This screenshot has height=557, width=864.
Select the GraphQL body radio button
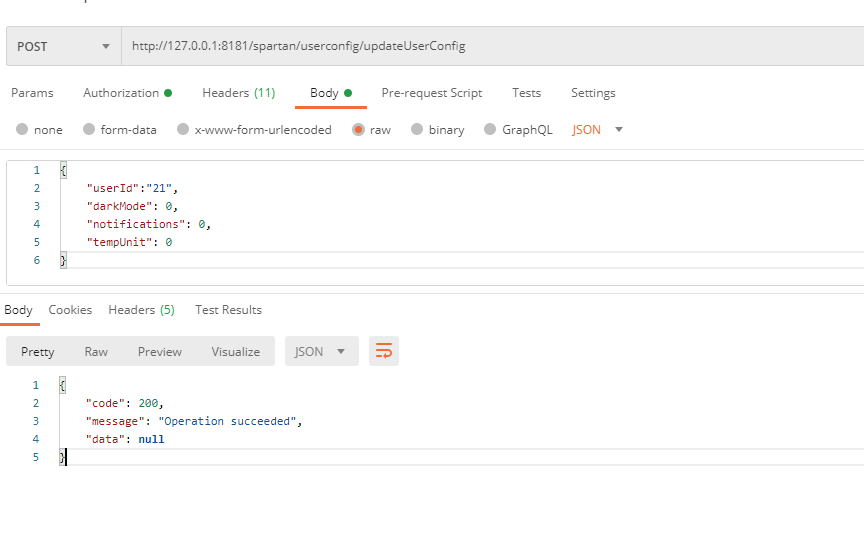click(490, 130)
